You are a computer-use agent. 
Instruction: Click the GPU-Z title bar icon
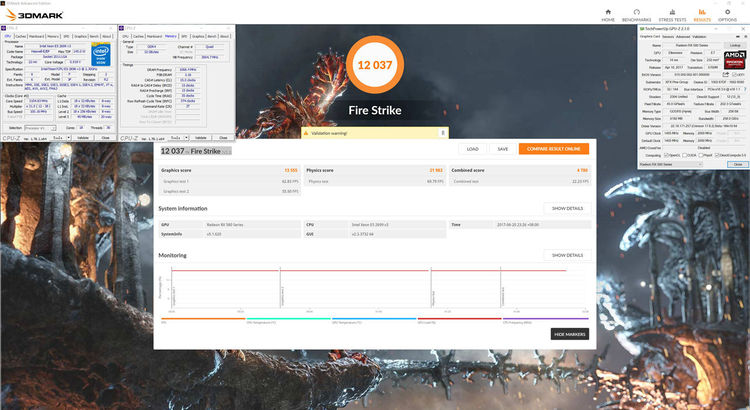tap(641, 29)
